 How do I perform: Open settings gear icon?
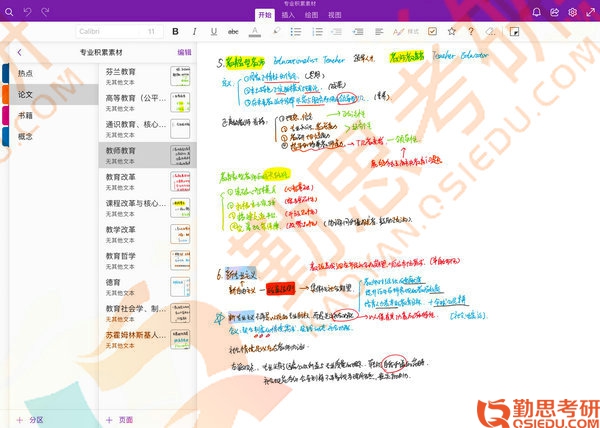click(572, 13)
